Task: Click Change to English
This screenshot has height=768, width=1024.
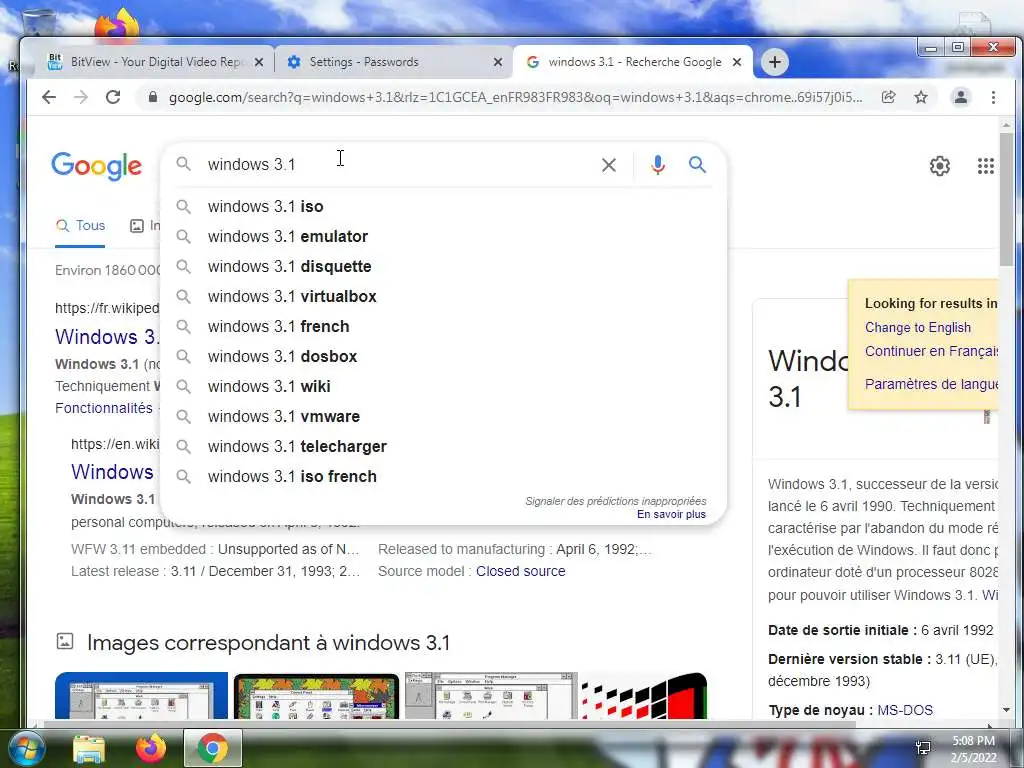Action: [918, 327]
